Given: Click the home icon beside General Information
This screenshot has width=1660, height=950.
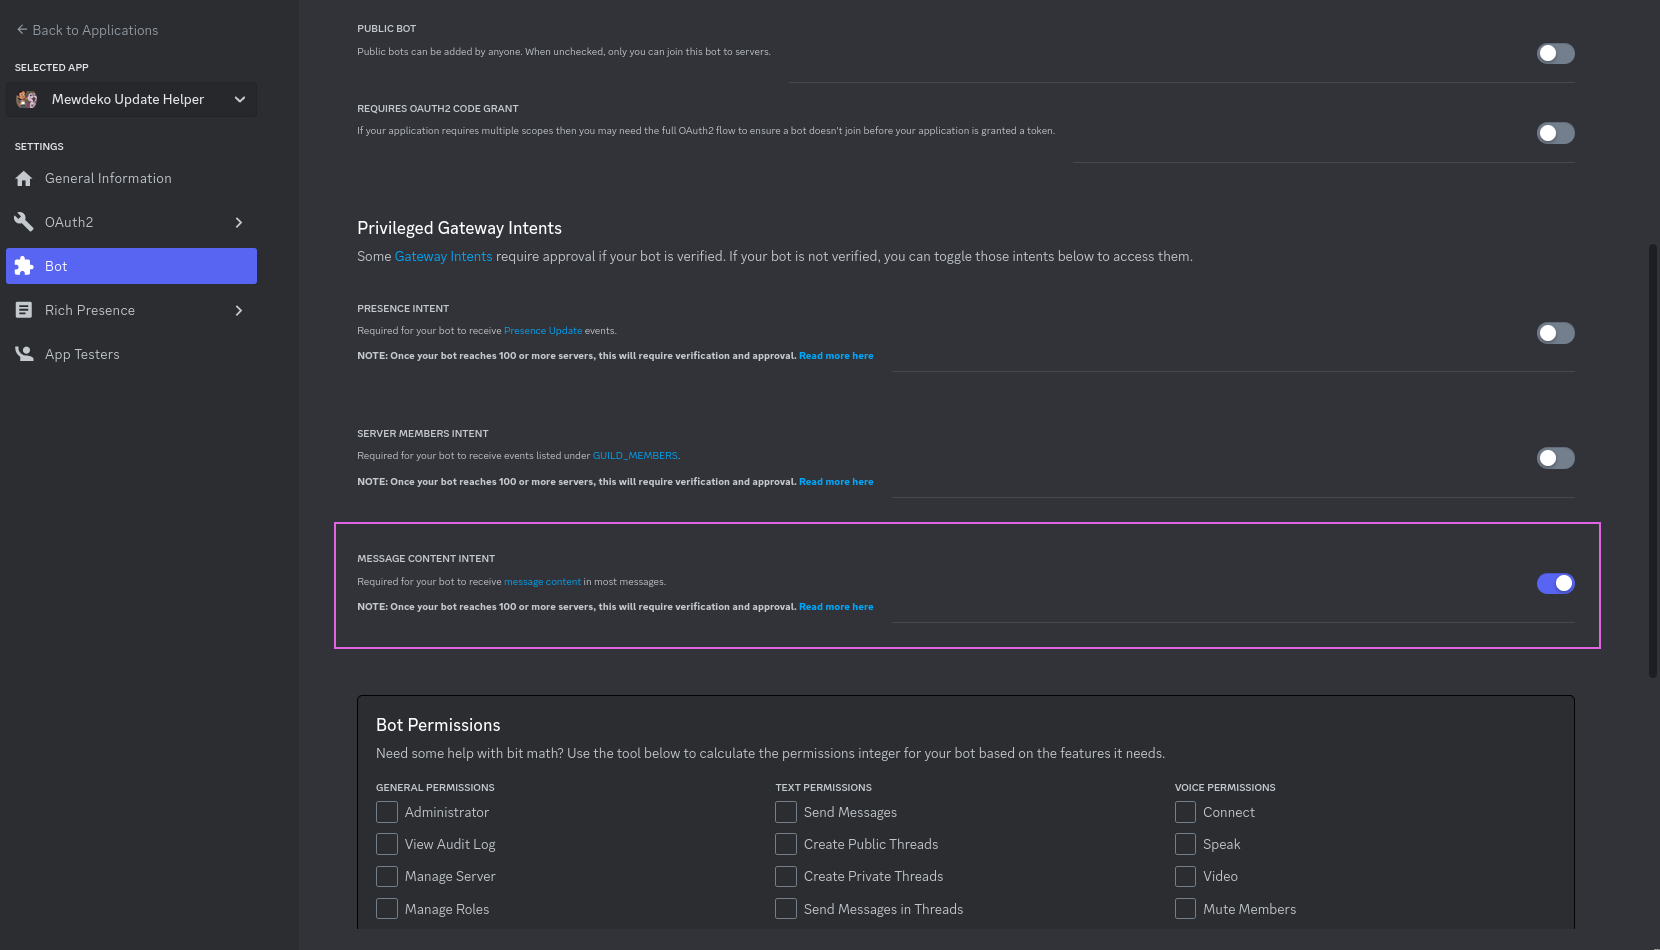Looking at the screenshot, I should (x=25, y=177).
